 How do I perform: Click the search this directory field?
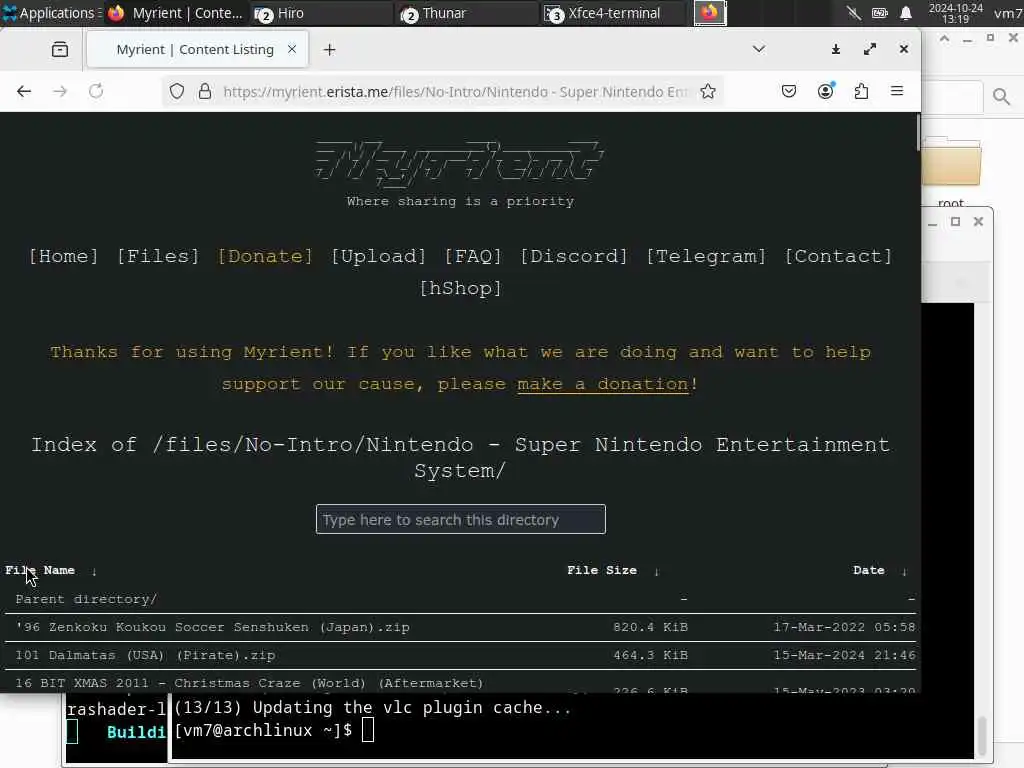tap(460, 519)
